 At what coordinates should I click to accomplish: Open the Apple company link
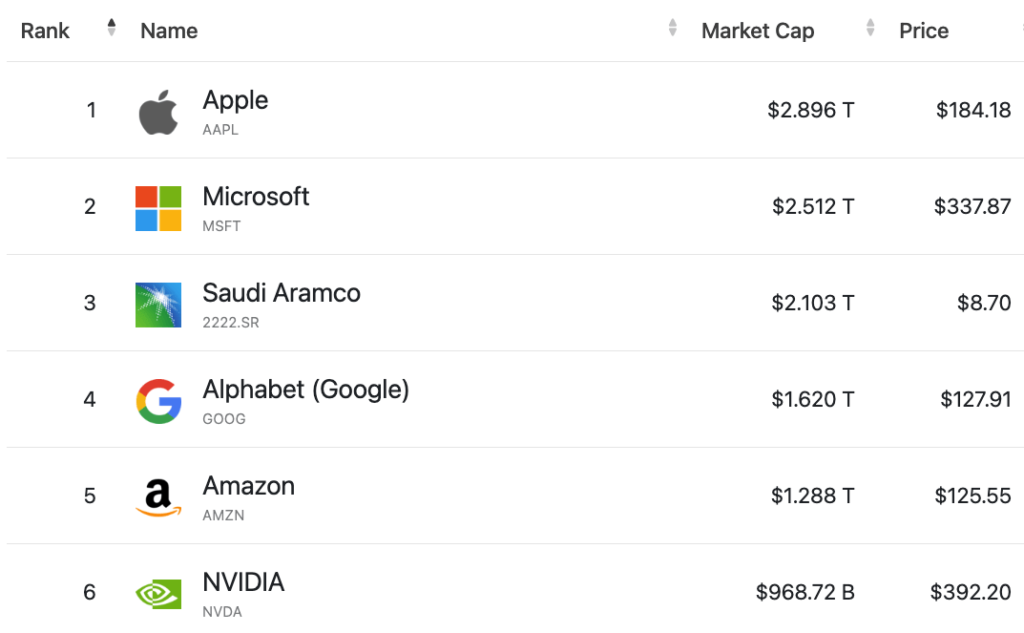coord(235,100)
